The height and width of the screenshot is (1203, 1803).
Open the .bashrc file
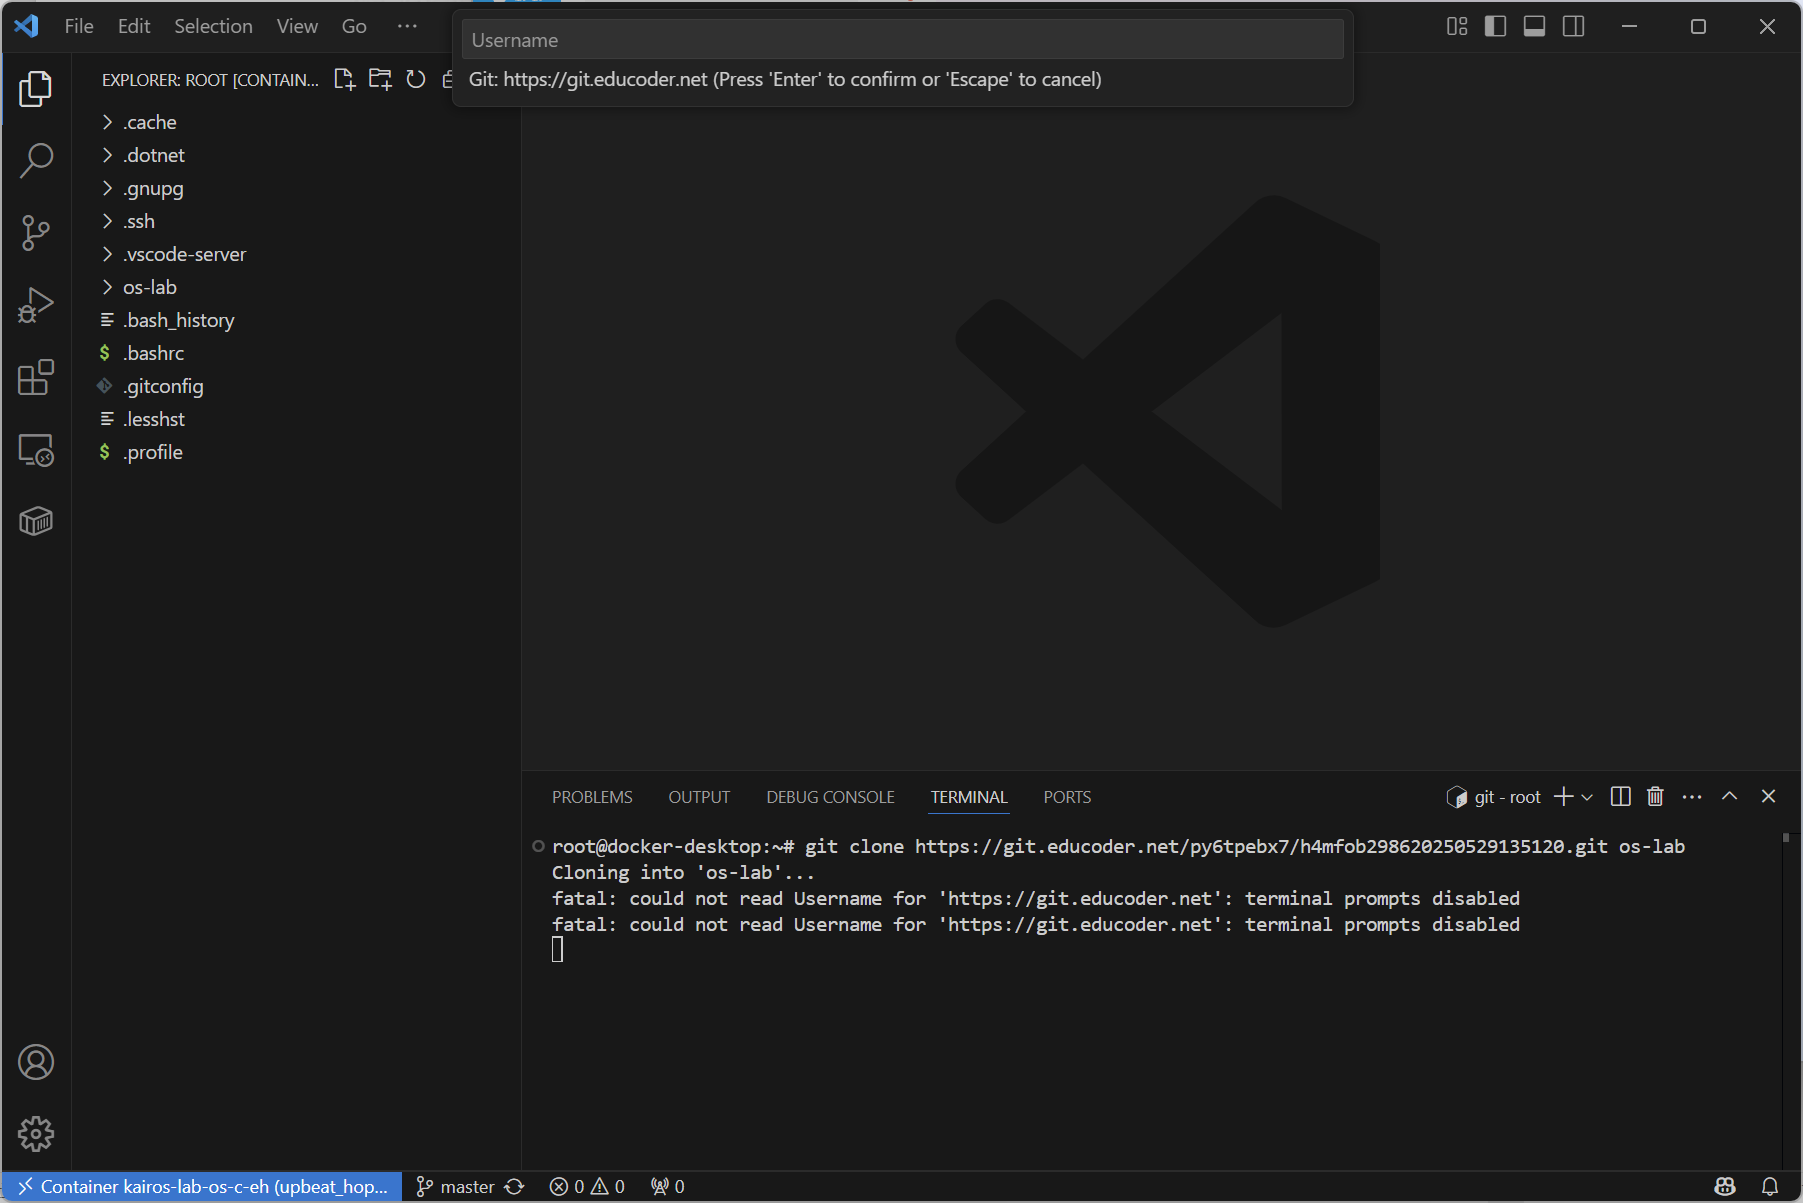point(296,353)
